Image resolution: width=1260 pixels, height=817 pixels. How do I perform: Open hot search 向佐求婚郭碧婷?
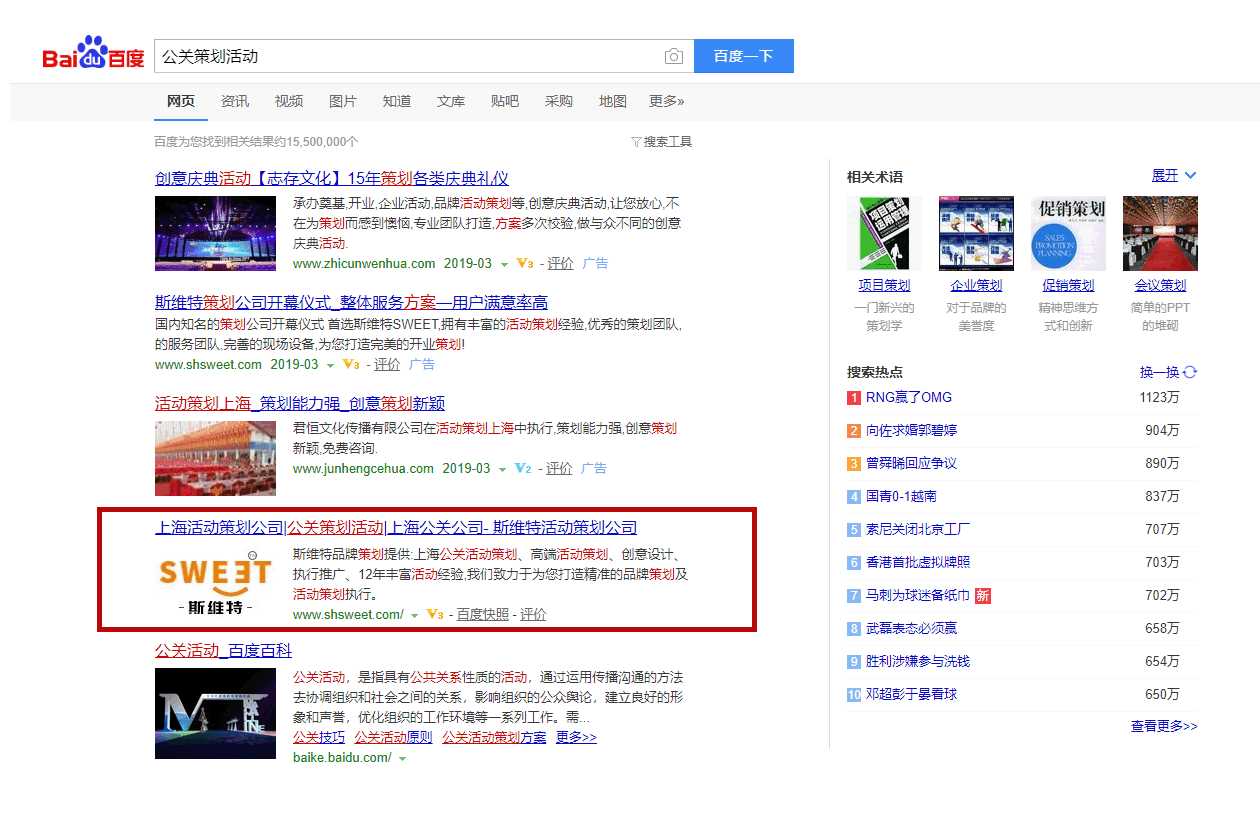[x=911, y=430]
